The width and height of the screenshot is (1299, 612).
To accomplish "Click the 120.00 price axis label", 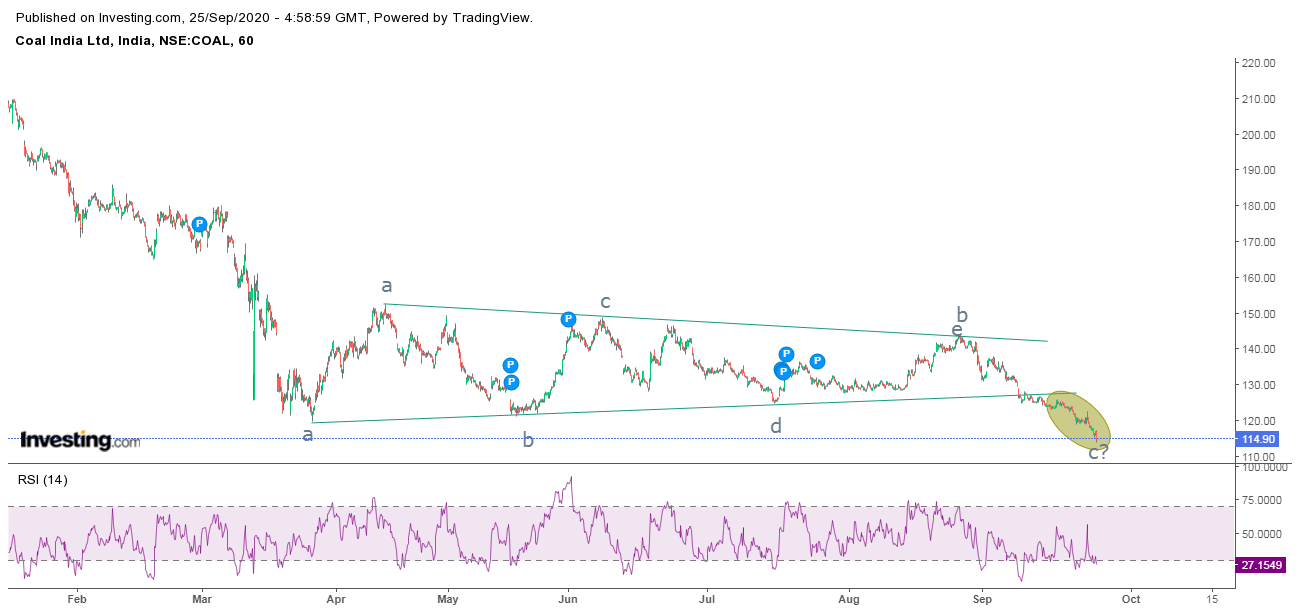I will pyautogui.click(x=1259, y=420).
